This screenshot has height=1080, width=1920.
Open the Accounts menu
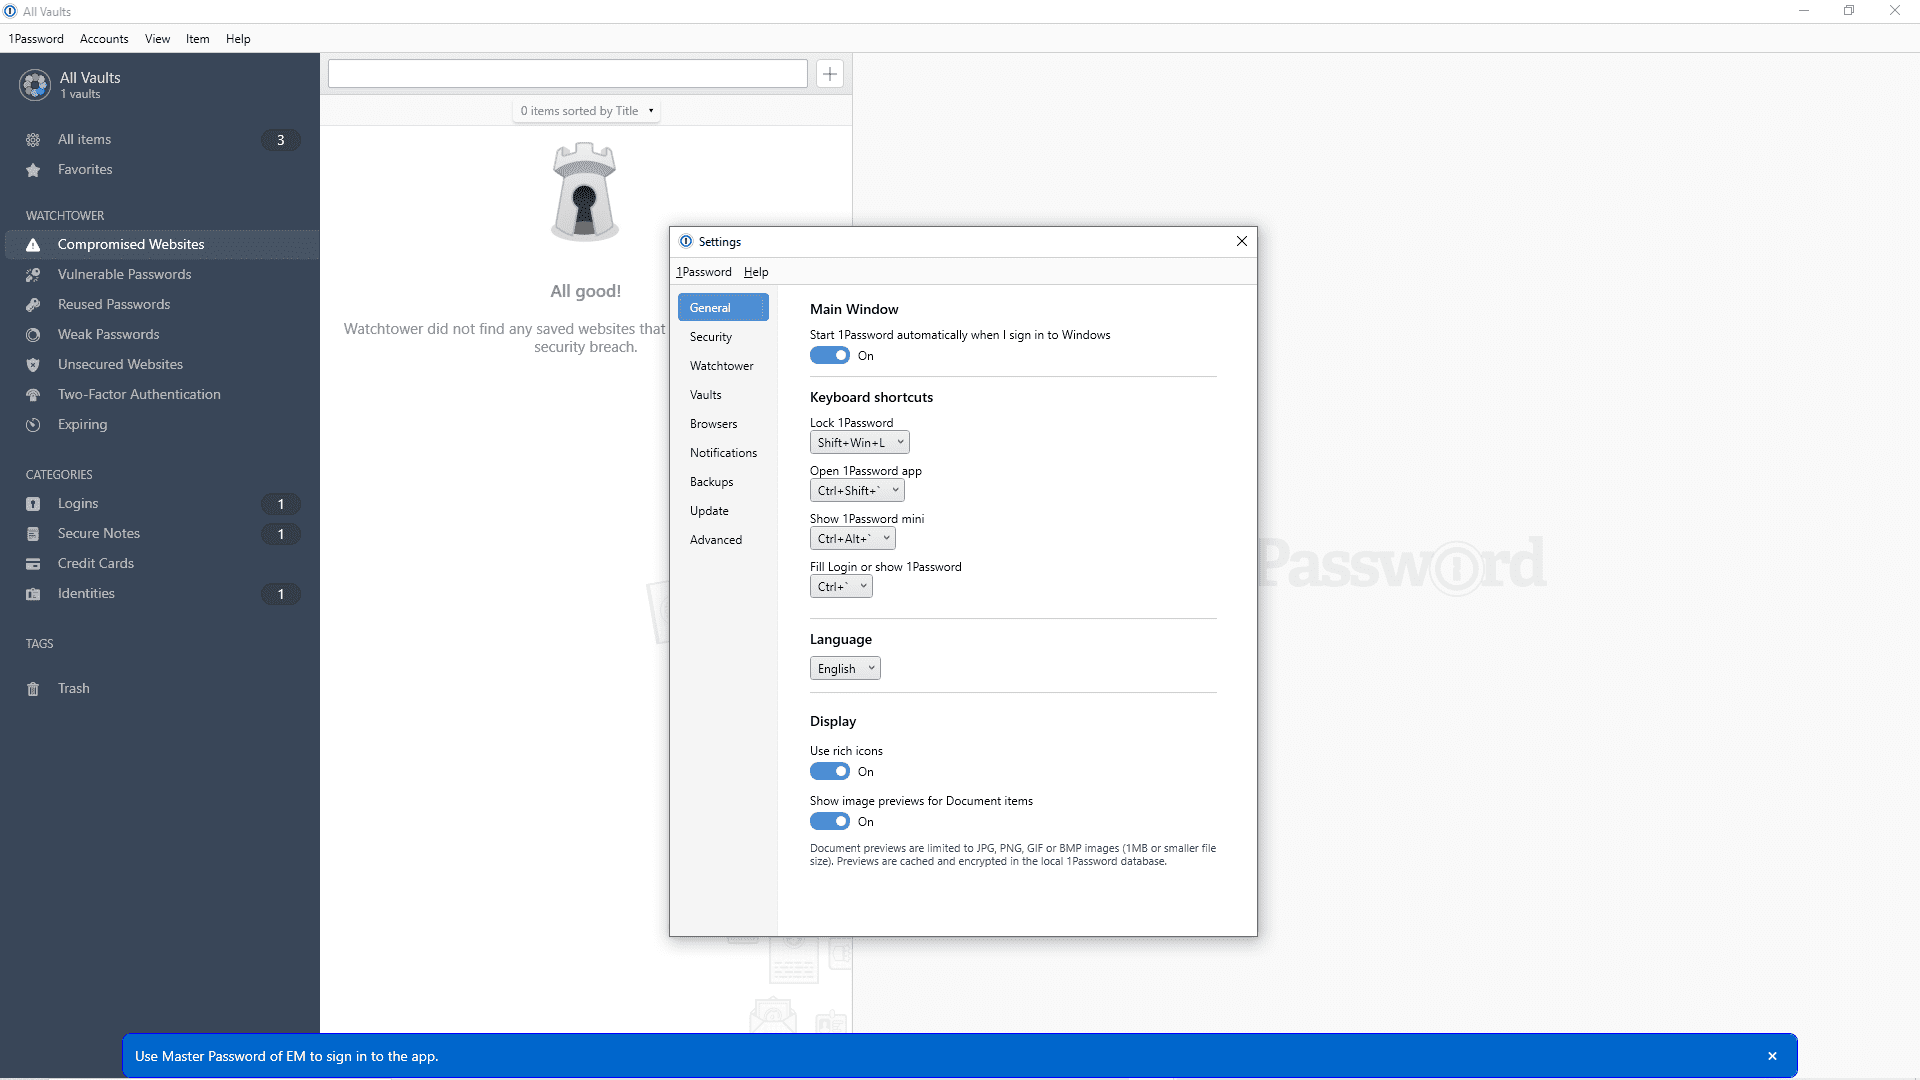tap(104, 39)
